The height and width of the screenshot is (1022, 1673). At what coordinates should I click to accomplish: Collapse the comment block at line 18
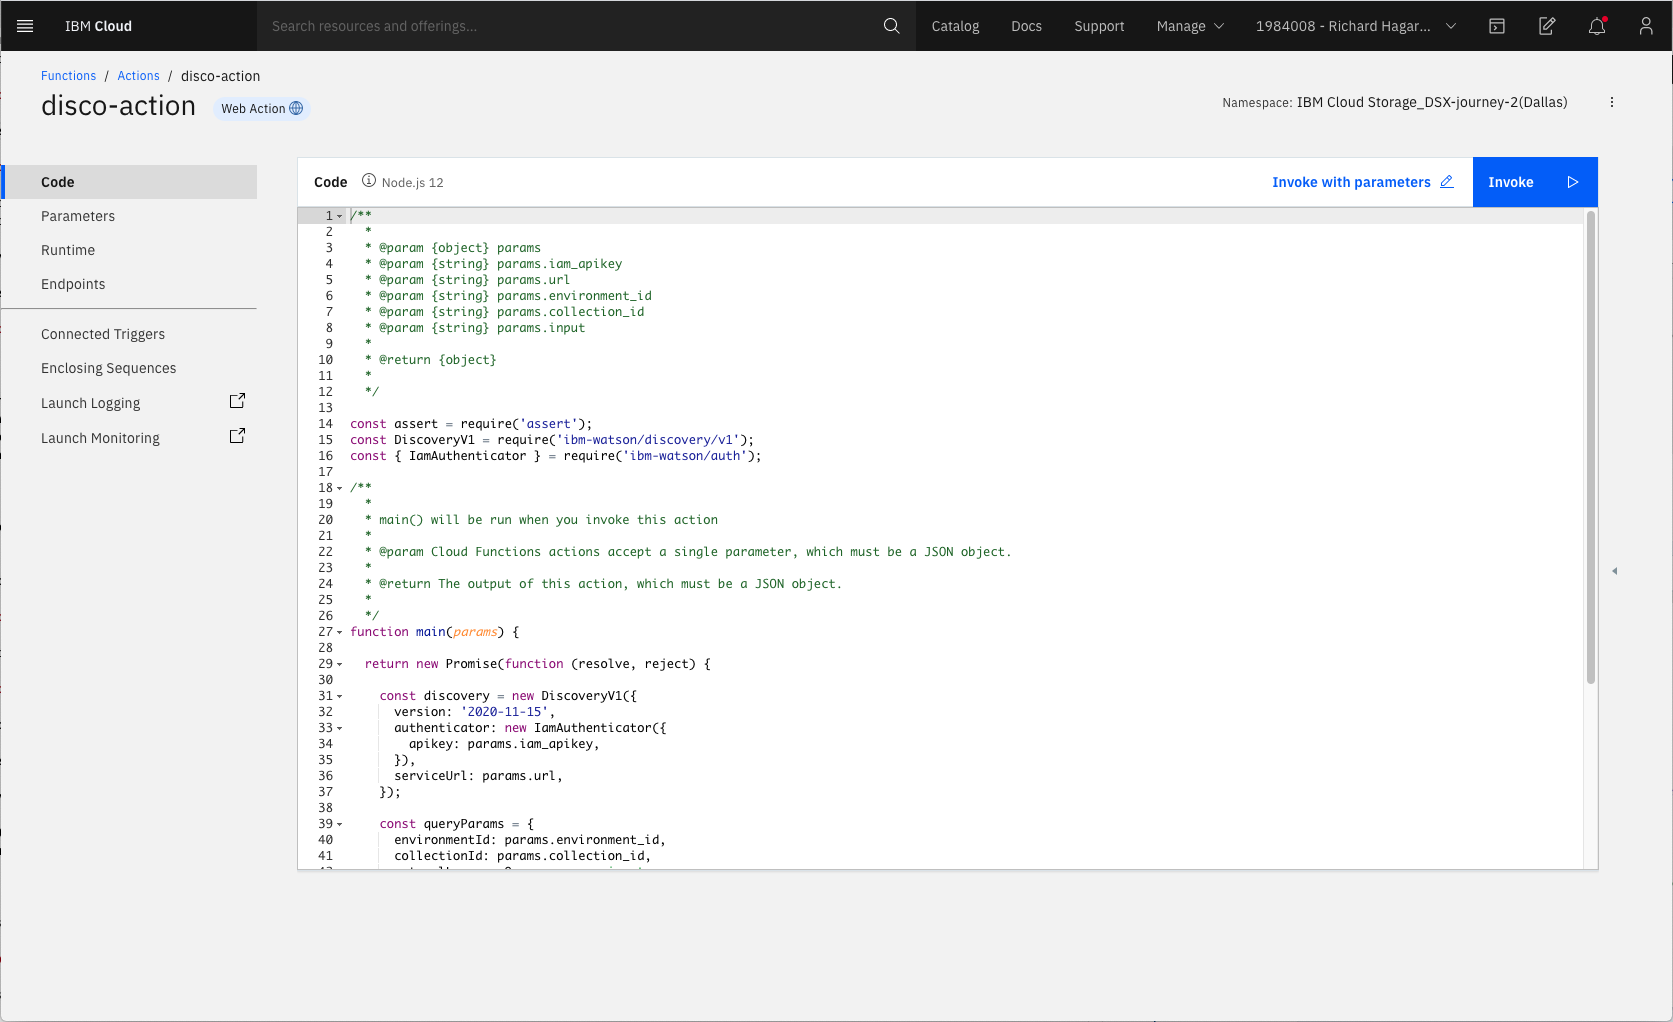coord(340,488)
